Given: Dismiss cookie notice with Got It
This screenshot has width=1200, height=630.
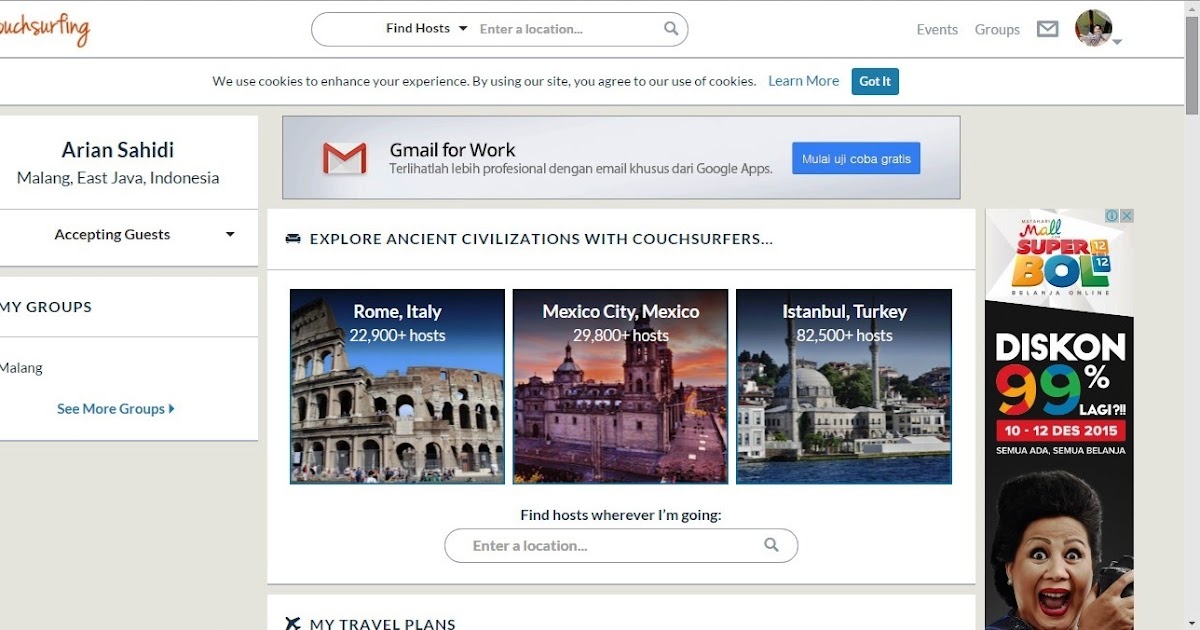Looking at the screenshot, I should coord(875,81).
